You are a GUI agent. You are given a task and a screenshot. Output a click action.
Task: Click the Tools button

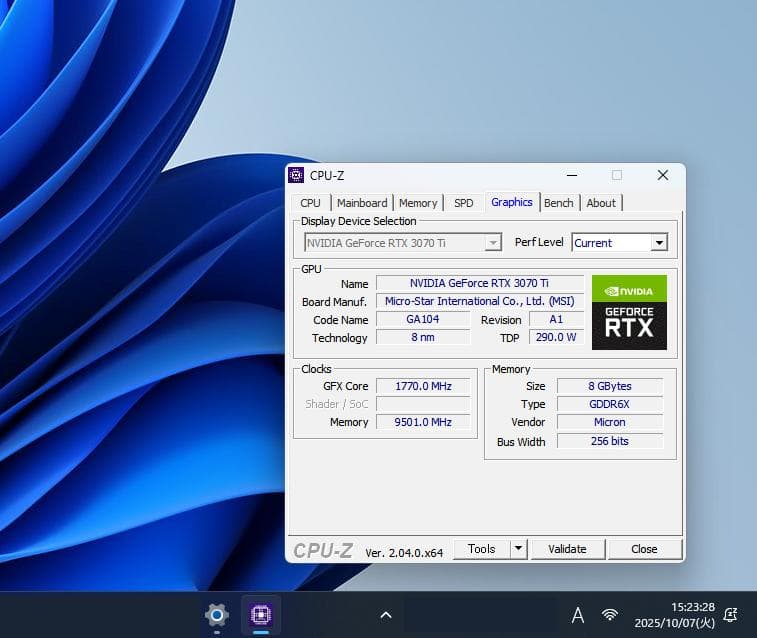(481, 549)
